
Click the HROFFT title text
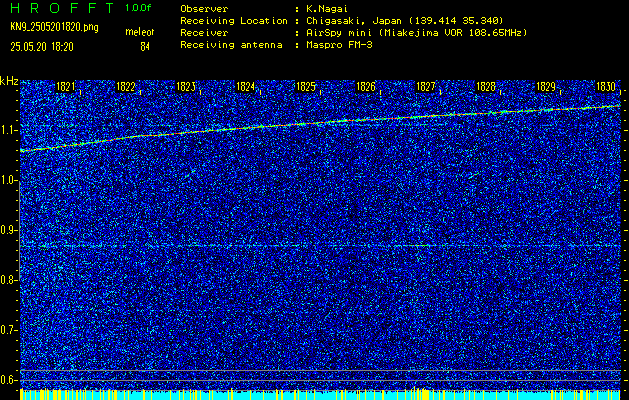coord(62,8)
